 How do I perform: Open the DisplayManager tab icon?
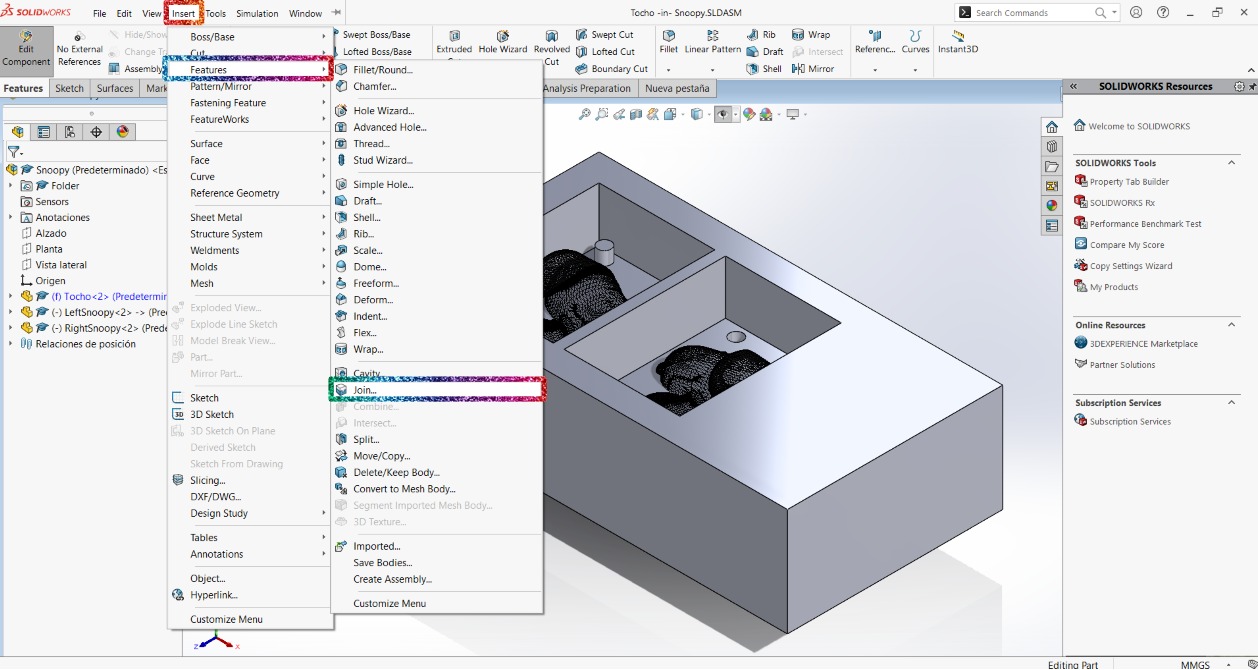point(122,132)
